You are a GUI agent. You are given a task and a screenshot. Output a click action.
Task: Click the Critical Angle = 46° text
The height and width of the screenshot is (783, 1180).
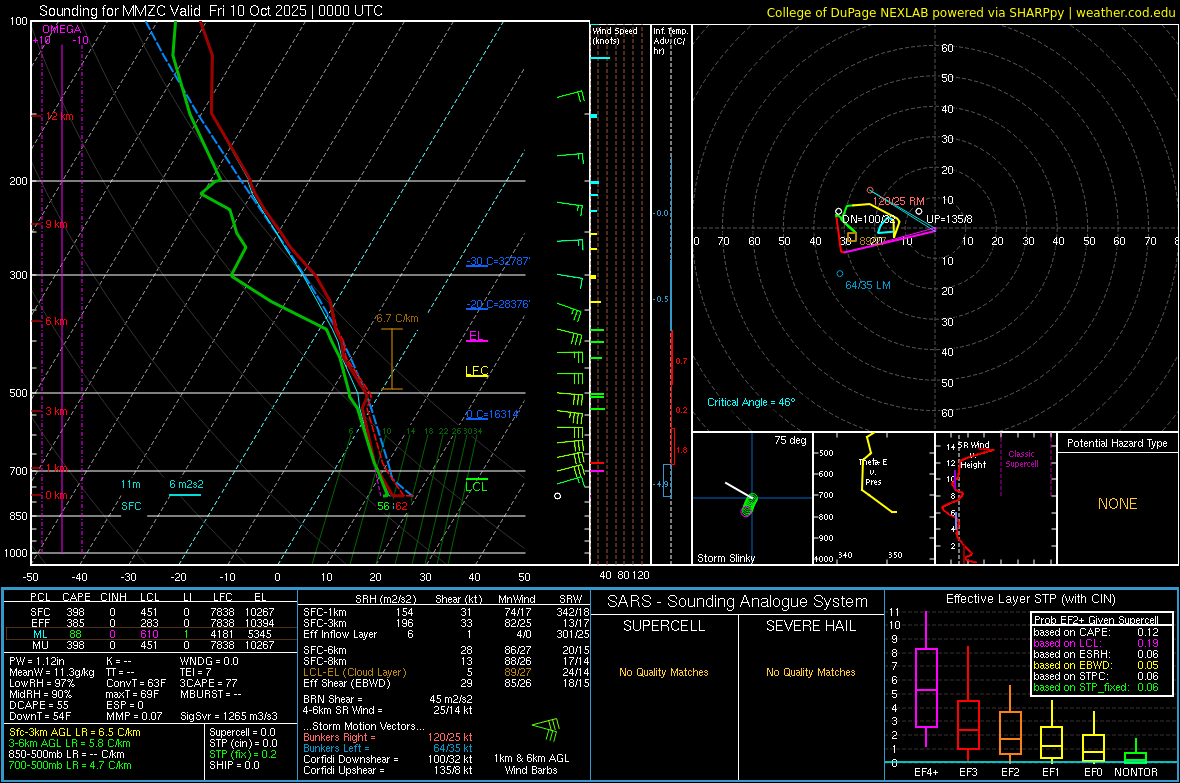tap(751, 402)
